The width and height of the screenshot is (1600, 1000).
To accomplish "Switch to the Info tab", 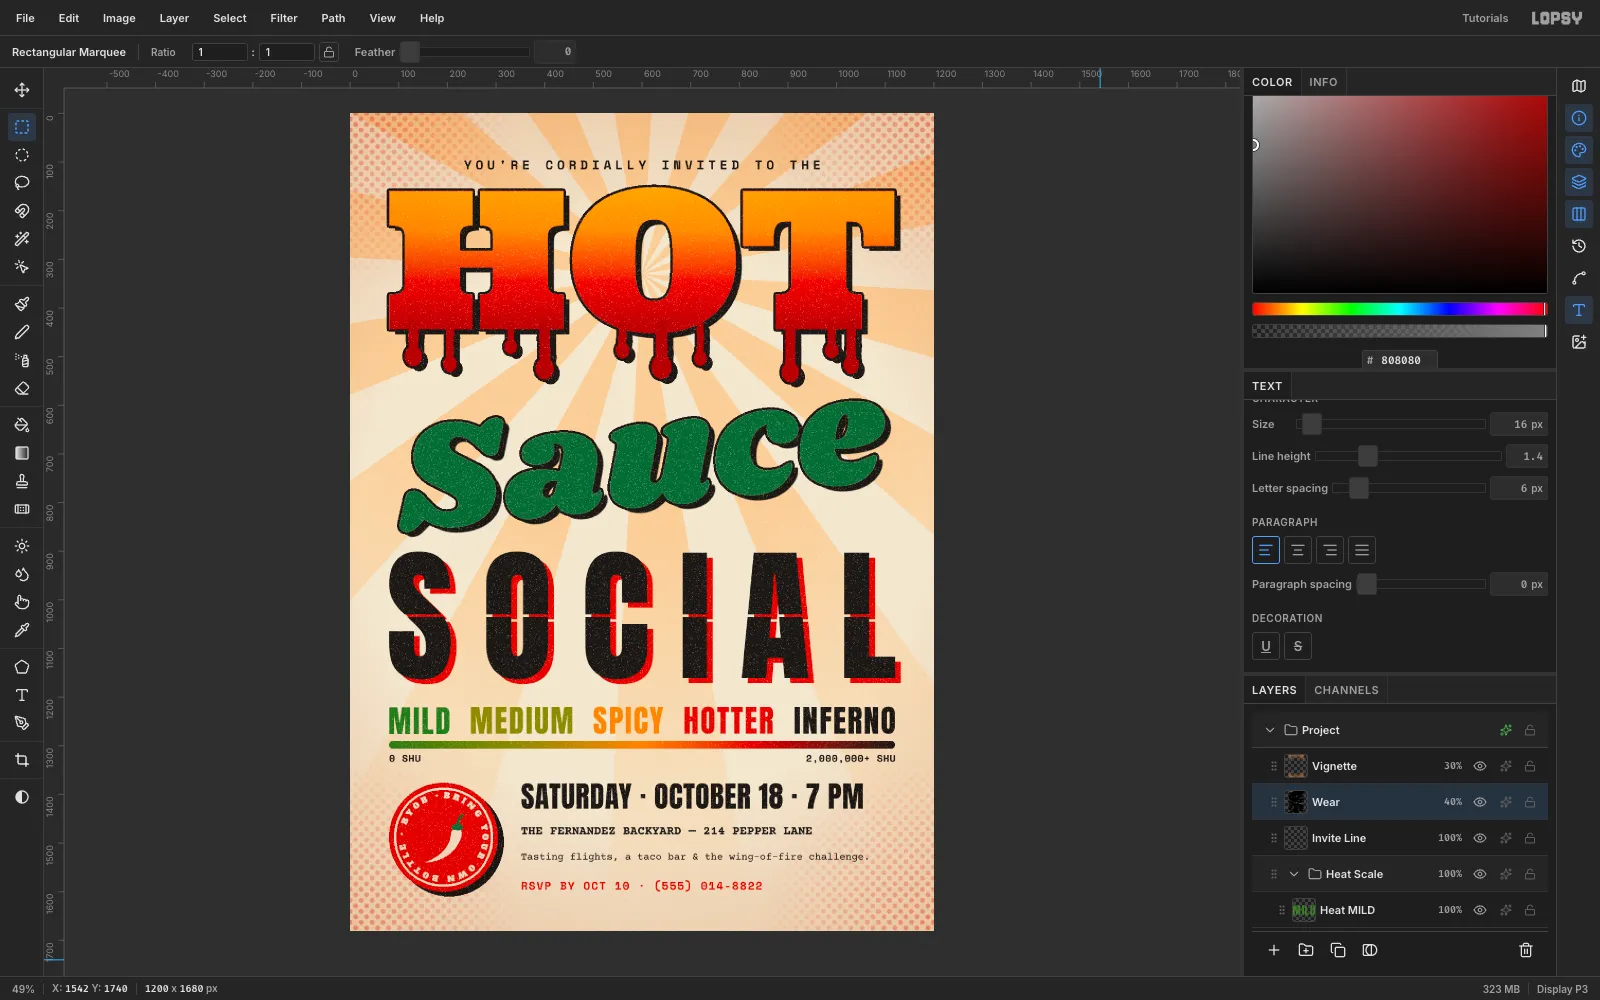I will (1323, 82).
